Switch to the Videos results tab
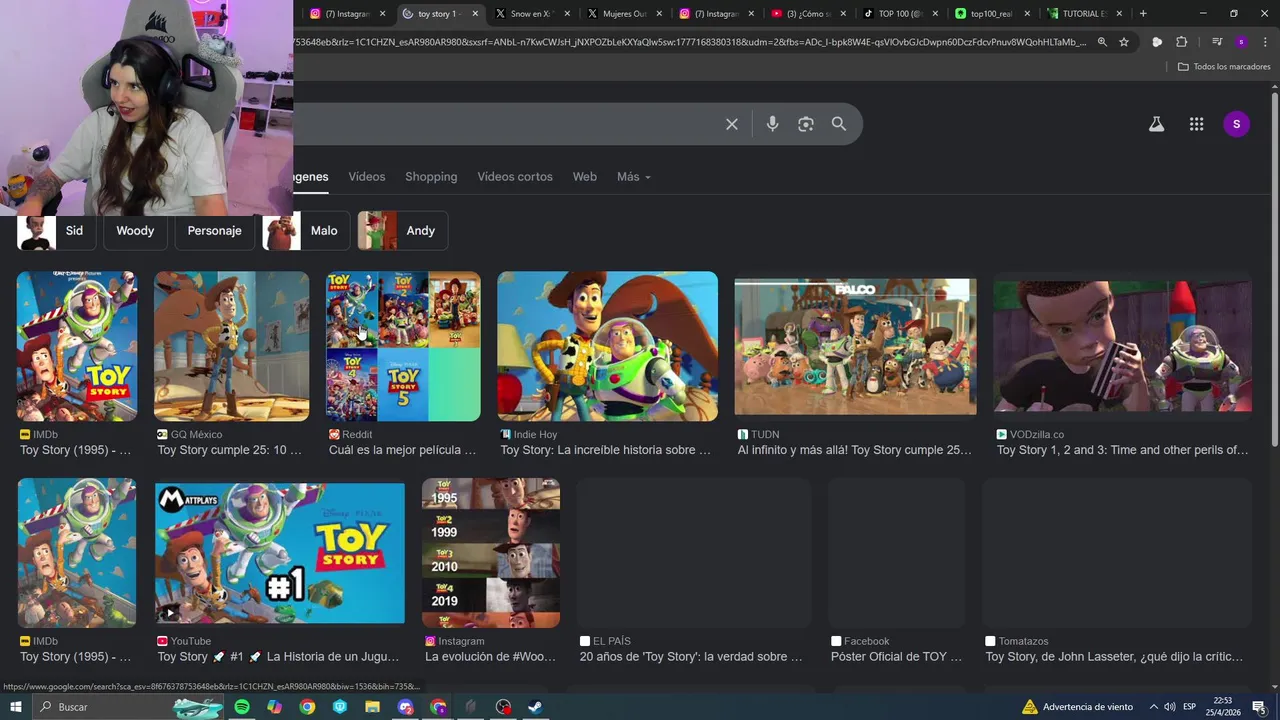The width and height of the screenshot is (1280, 720). tap(366, 177)
